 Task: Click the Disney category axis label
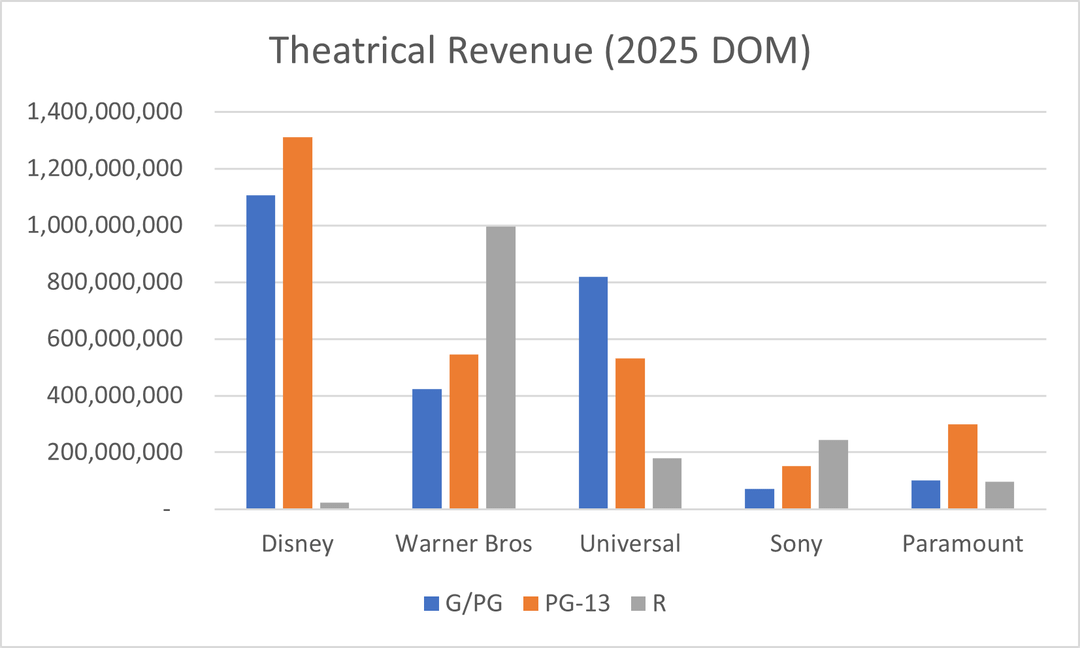click(x=297, y=544)
